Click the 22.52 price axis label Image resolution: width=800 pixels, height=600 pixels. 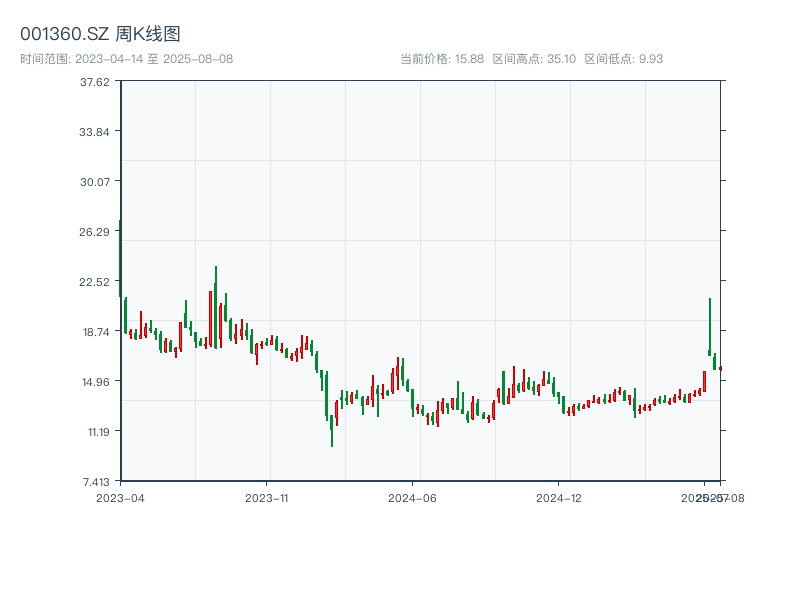click(95, 282)
